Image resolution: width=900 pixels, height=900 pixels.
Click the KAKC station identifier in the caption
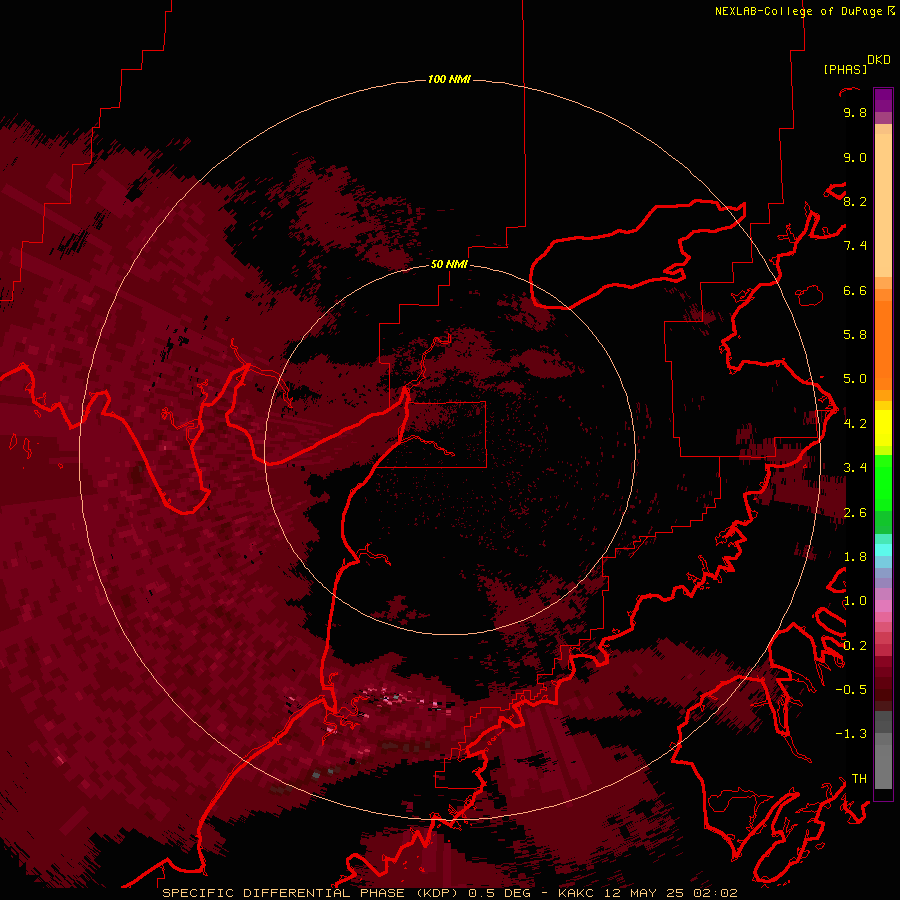(x=576, y=893)
